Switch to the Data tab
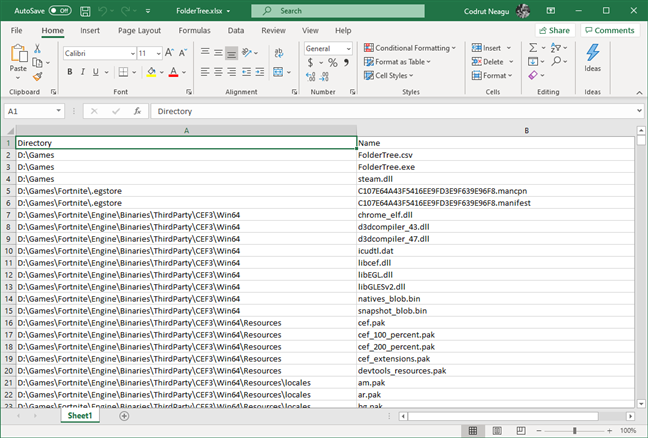 point(236,30)
